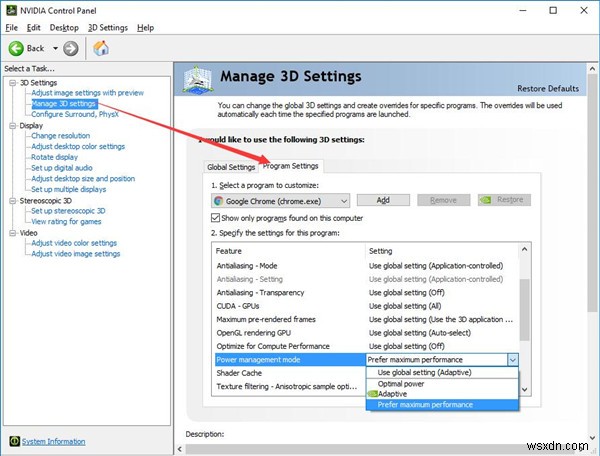The width and height of the screenshot is (600, 456).
Task: Click main panel scroll down arrow
Action: pos(593,438)
